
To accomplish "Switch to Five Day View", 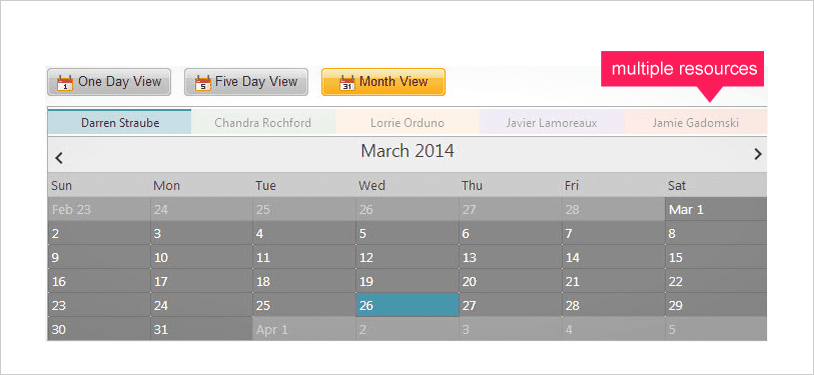I will [x=246, y=82].
